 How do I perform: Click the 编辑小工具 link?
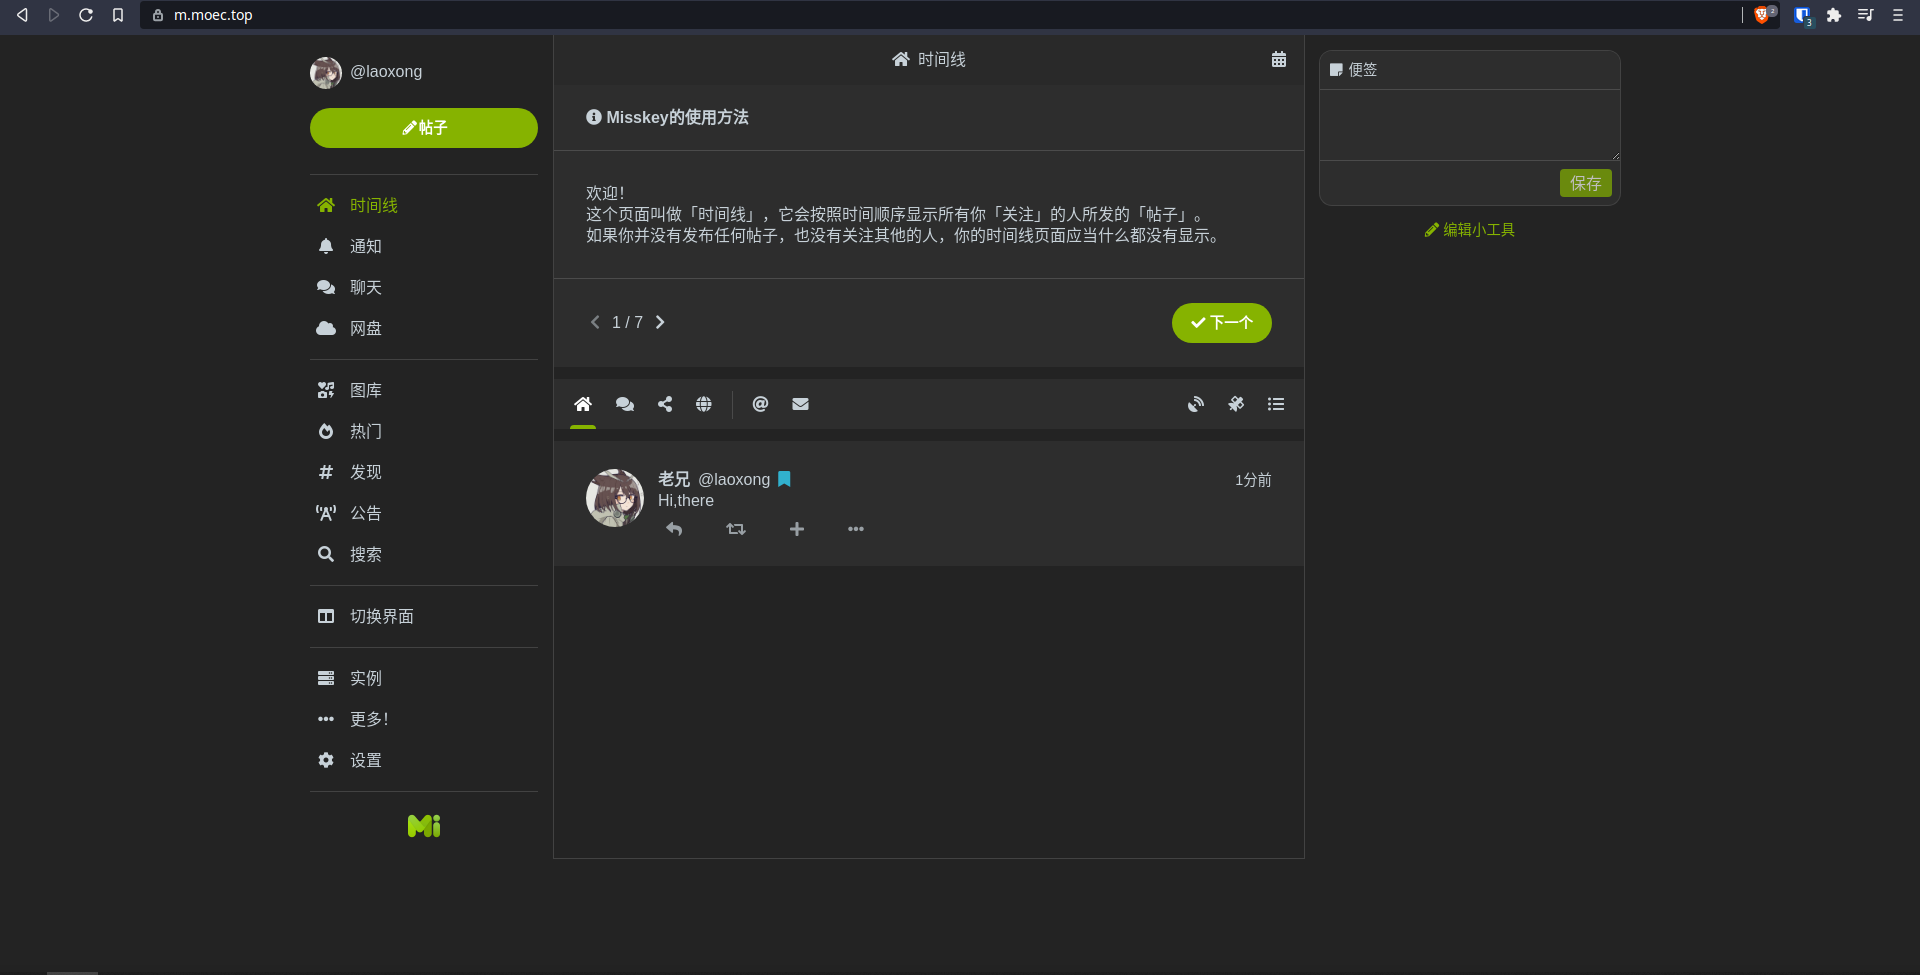pyautogui.click(x=1470, y=230)
